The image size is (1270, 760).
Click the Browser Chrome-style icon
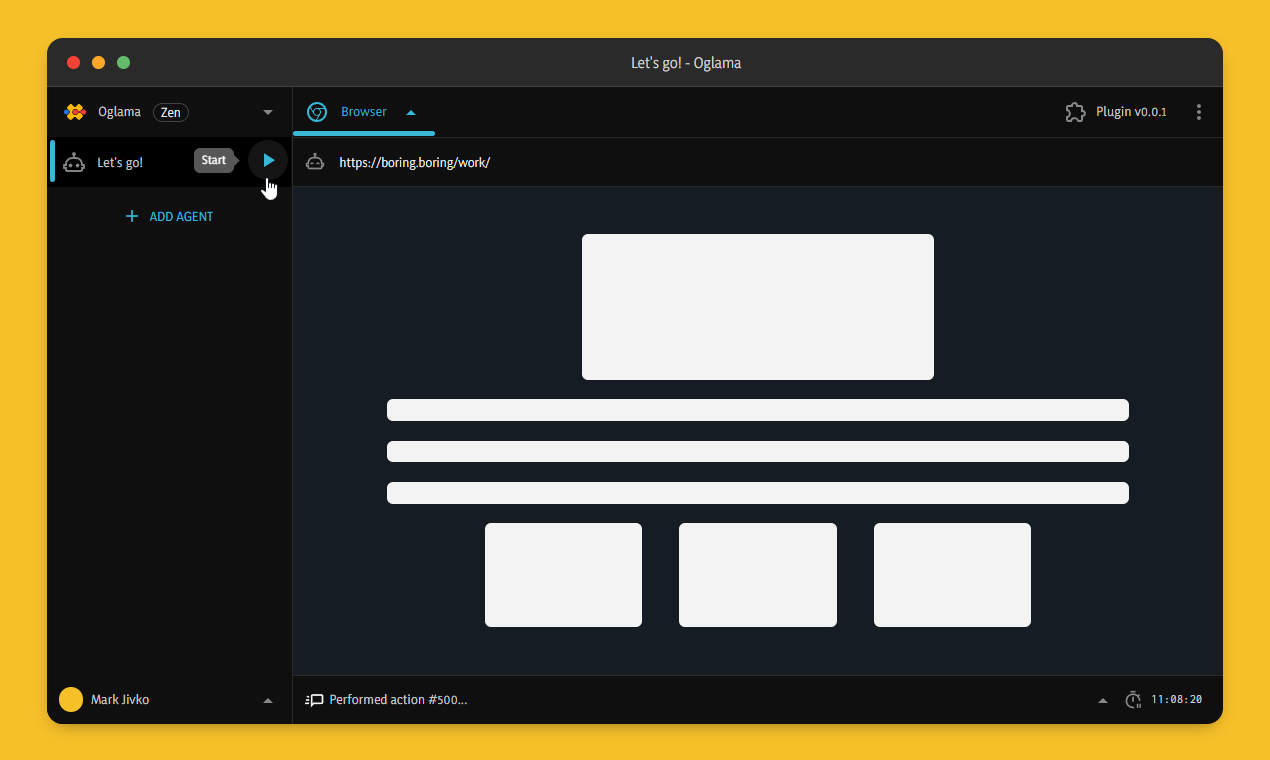click(x=317, y=112)
